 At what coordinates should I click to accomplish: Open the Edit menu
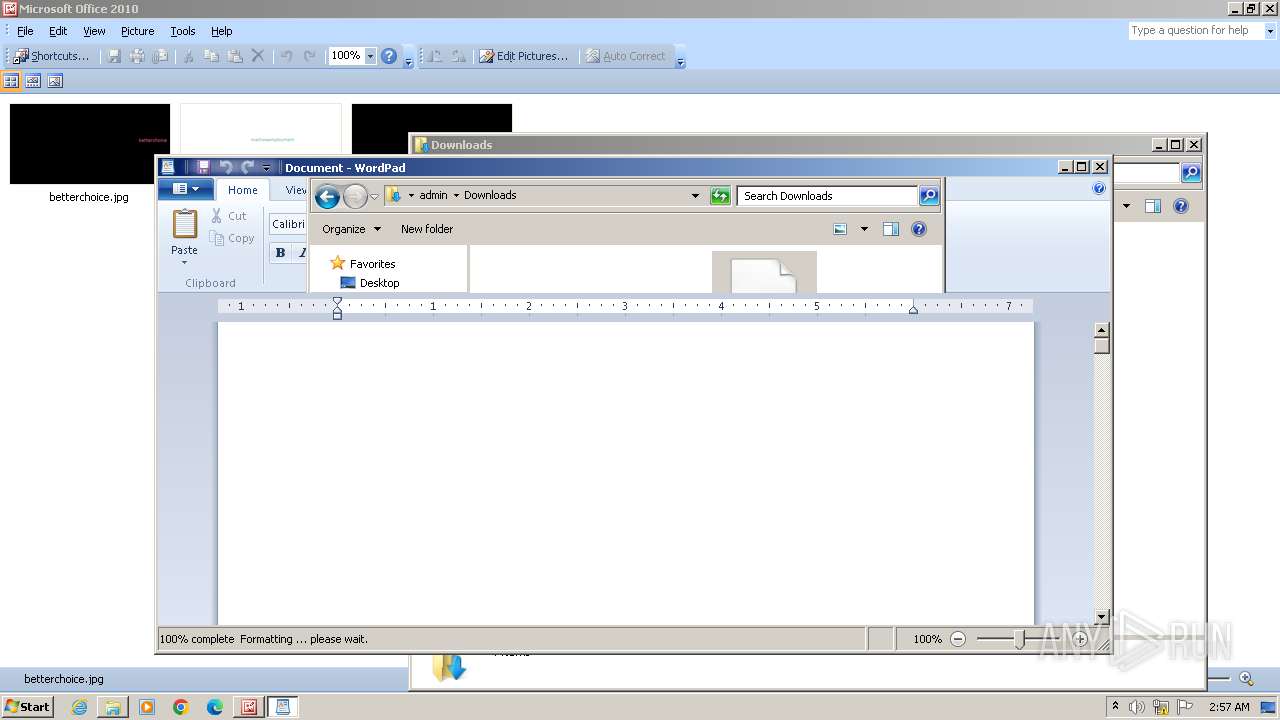coord(58,31)
